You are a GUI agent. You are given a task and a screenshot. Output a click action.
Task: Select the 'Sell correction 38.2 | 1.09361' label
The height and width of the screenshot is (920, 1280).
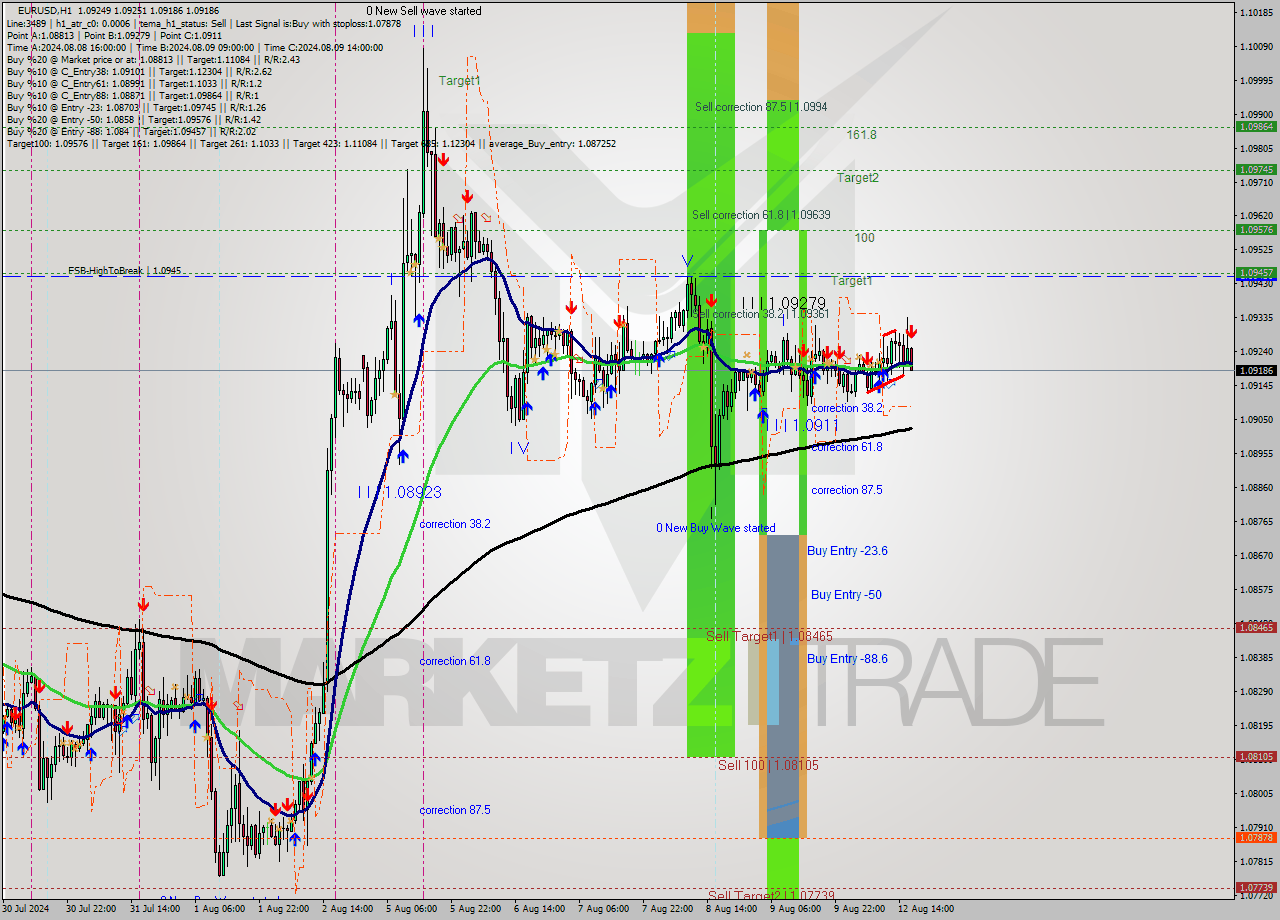tap(761, 314)
